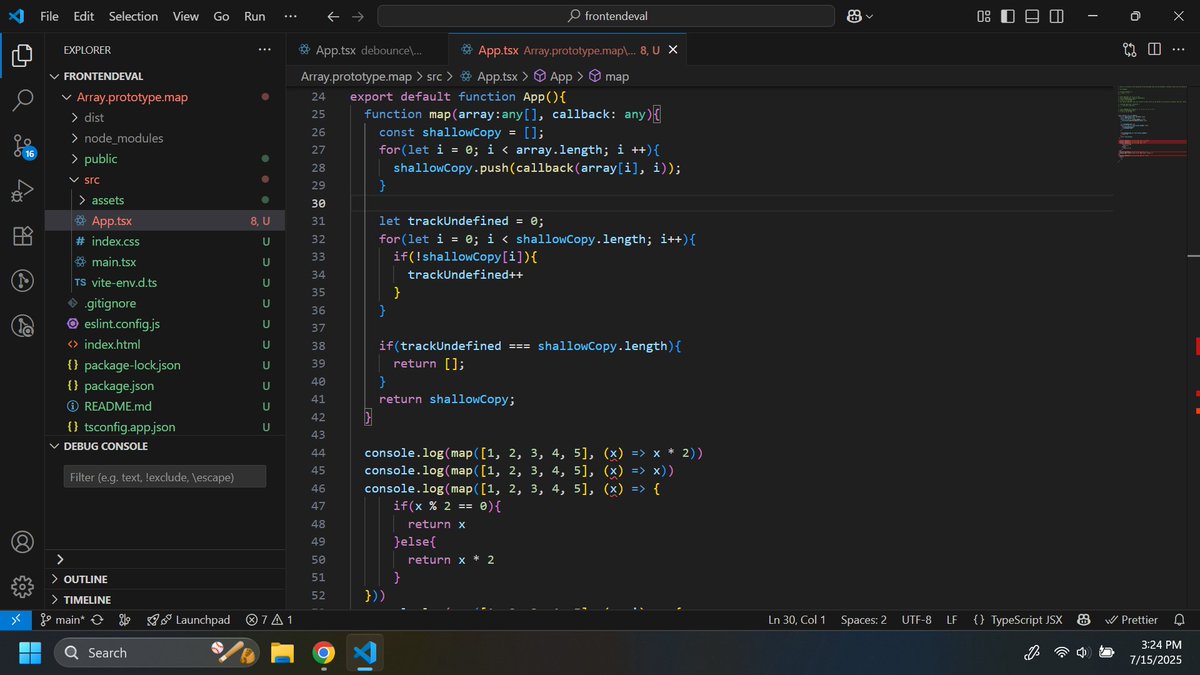Open the Extensions view

(x=22, y=236)
